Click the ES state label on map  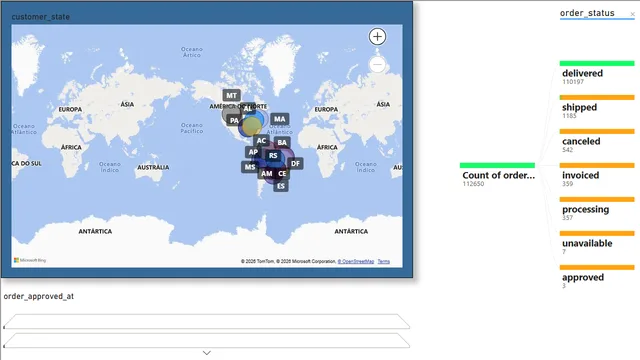[x=281, y=186]
